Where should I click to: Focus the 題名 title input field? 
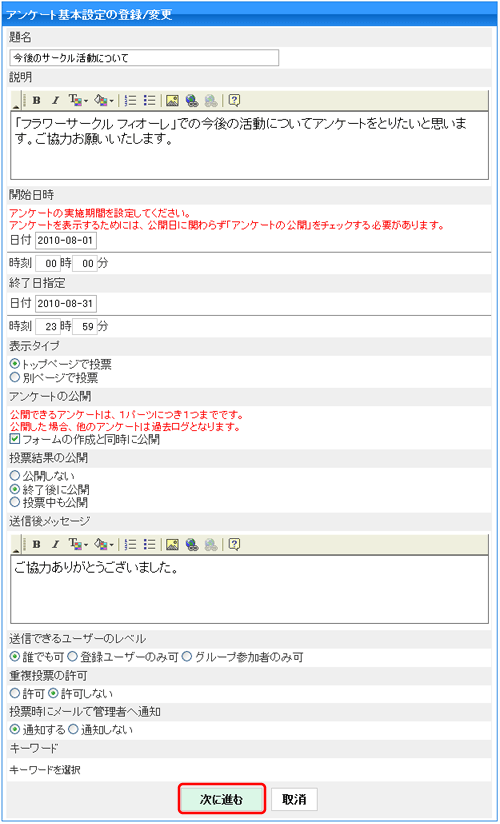pos(144,58)
